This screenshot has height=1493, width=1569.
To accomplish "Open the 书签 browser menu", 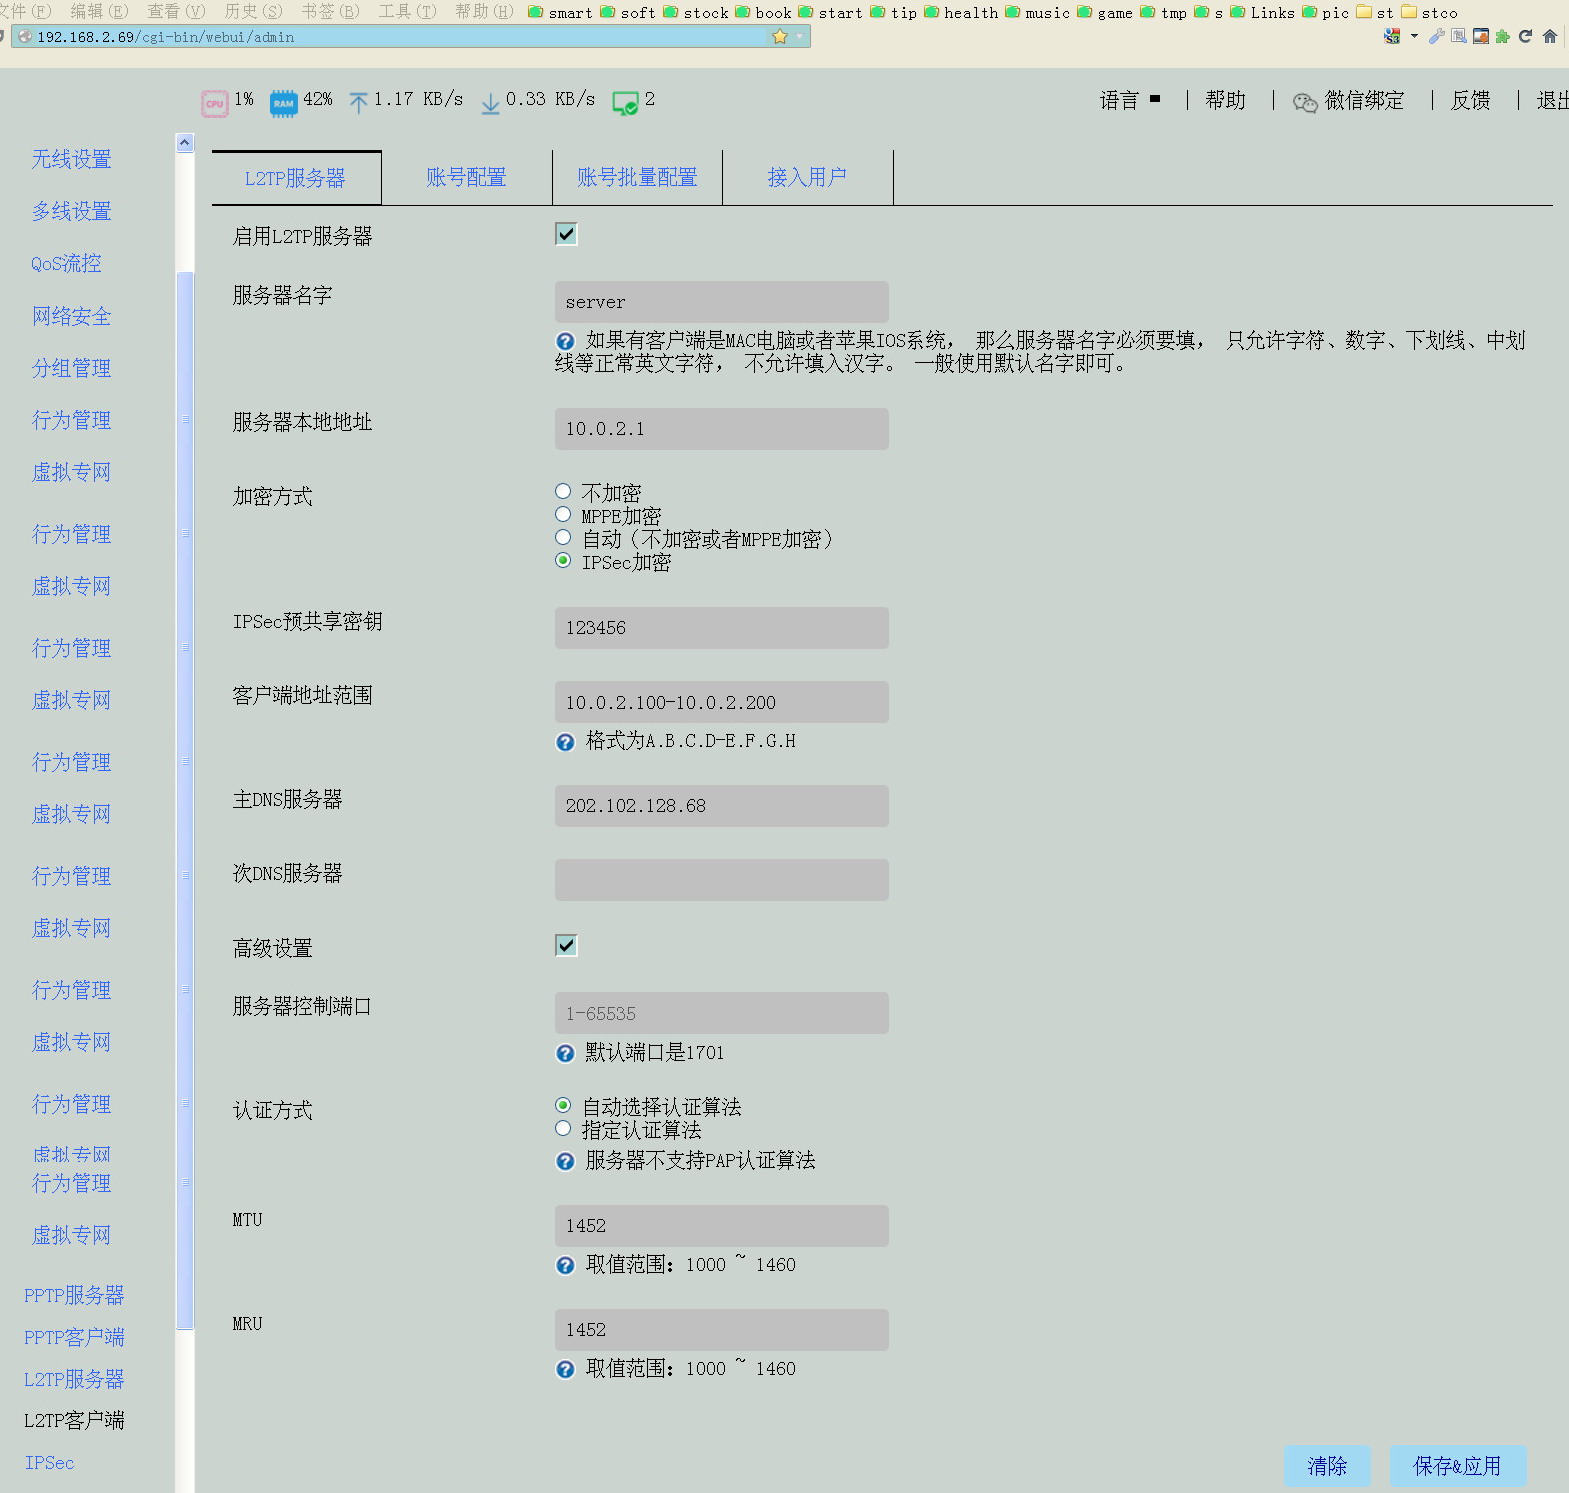I will pos(330,11).
